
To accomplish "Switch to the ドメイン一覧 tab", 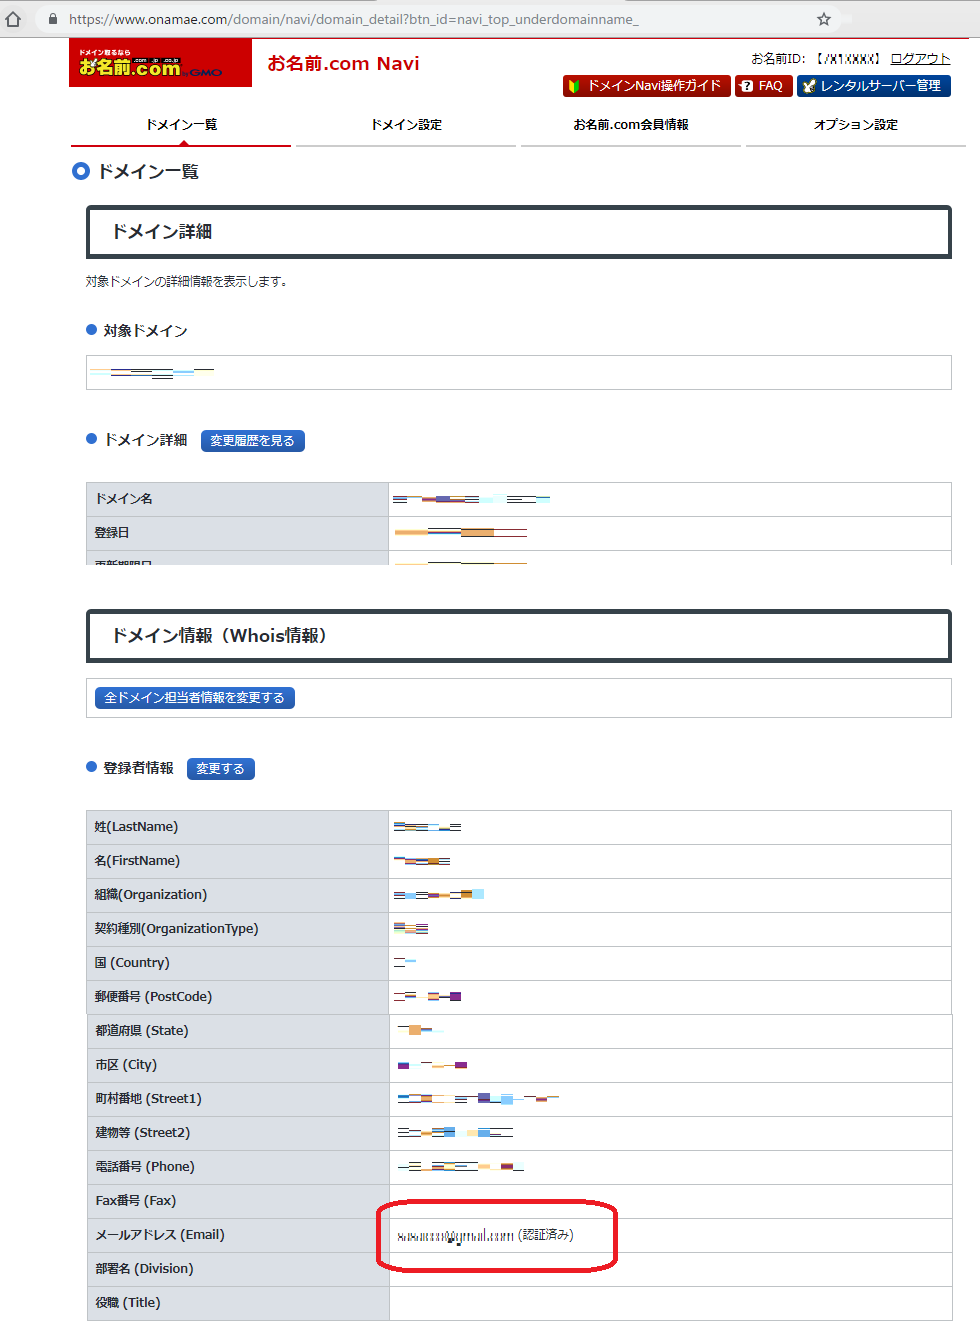I will coord(181,125).
